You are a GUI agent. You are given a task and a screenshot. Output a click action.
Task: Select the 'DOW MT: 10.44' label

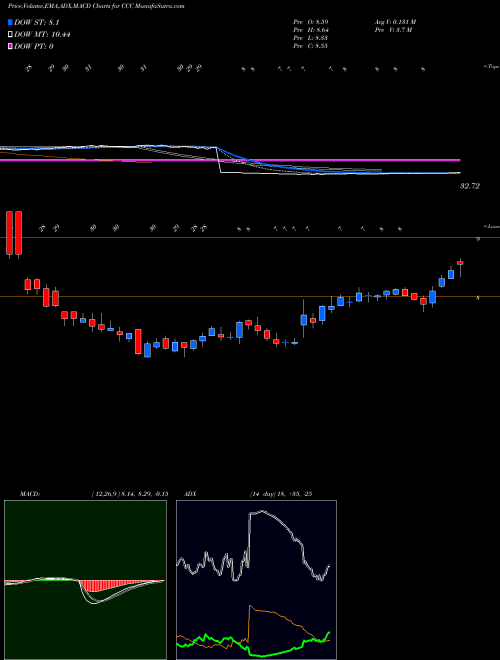click(42, 34)
